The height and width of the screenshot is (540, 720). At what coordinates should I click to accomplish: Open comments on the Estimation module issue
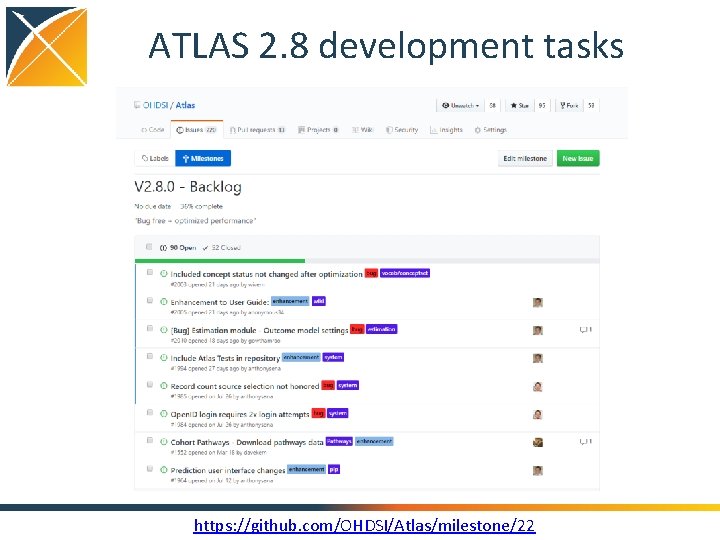tap(585, 330)
